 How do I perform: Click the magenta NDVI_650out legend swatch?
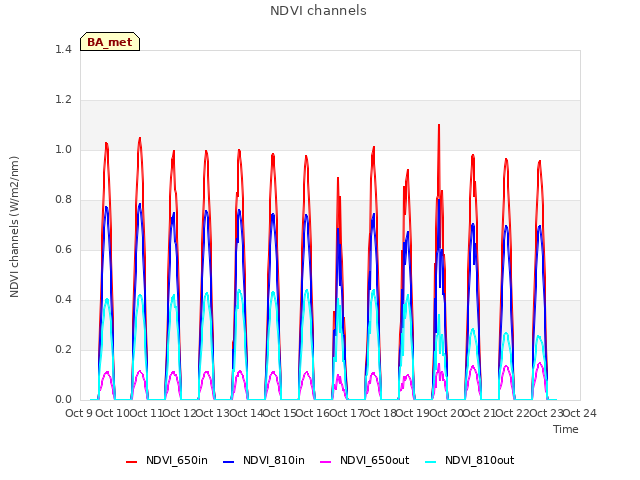tap(325, 462)
